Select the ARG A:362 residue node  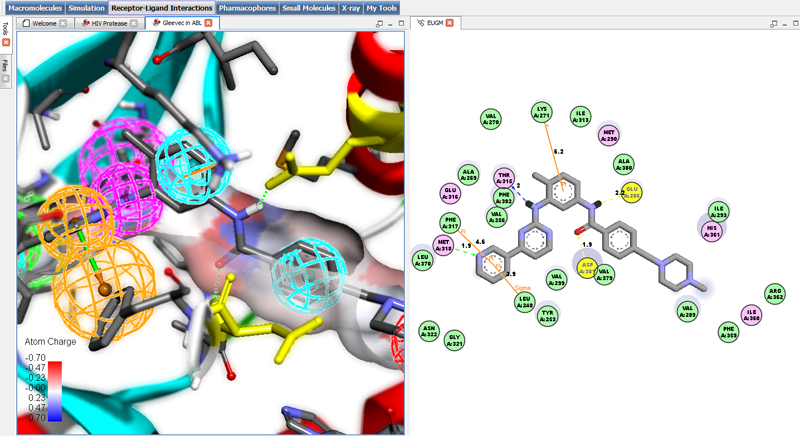(775, 294)
